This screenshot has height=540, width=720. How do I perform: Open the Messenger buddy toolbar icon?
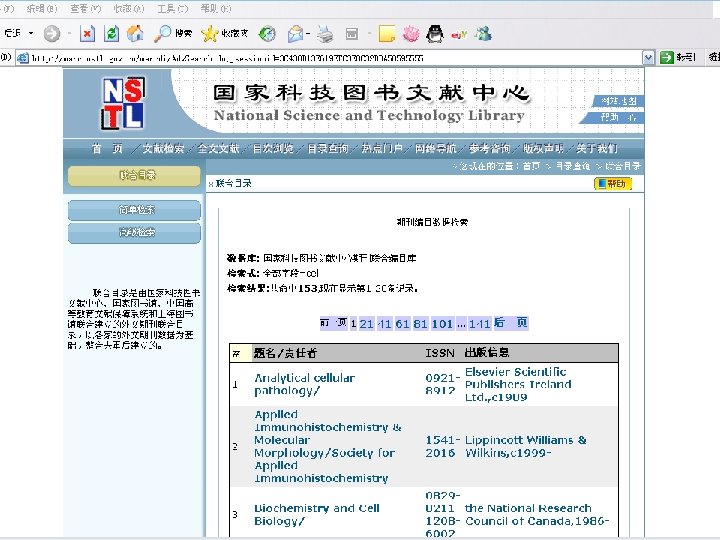pos(483,34)
